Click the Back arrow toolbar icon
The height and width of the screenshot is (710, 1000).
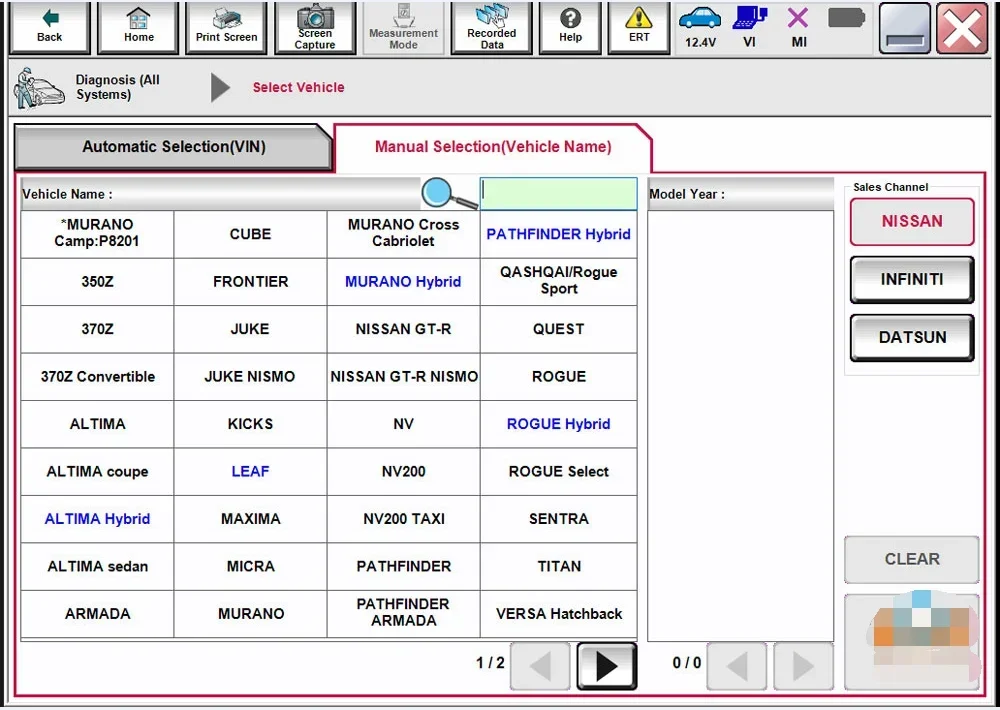pyautogui.click(x=49, y=27)
